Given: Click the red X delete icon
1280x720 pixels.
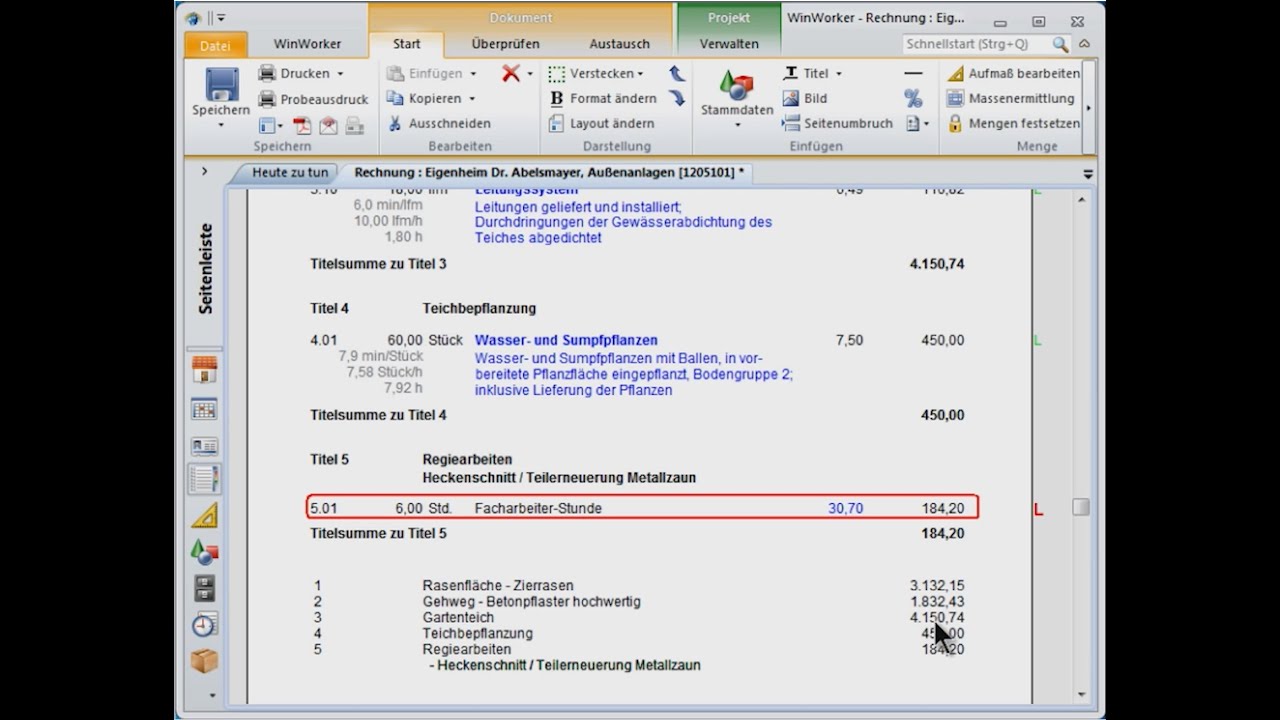Looking at the screenshot, I should coord(511,73).
